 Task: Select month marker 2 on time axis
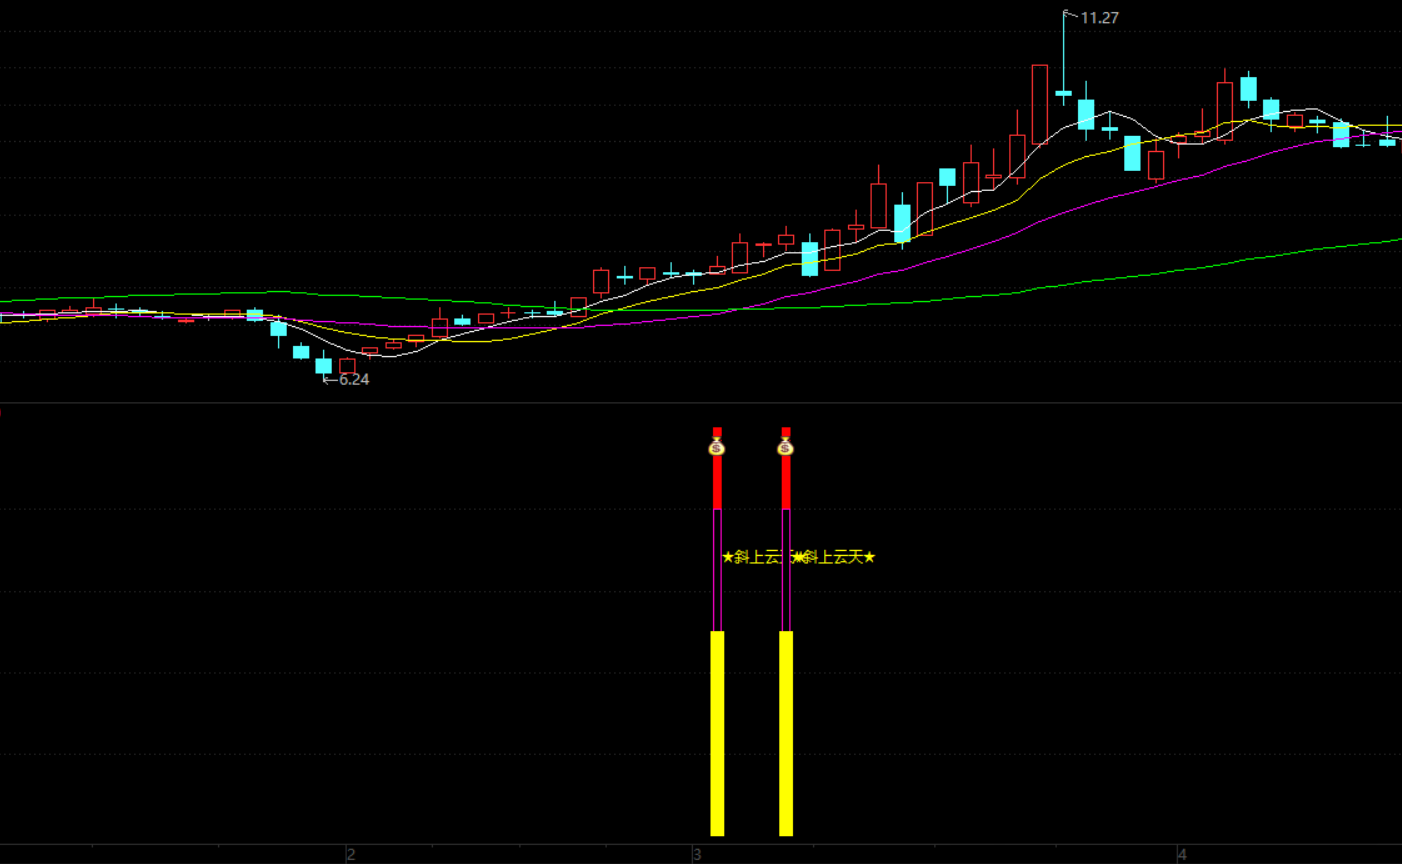[x=351, y=854]
